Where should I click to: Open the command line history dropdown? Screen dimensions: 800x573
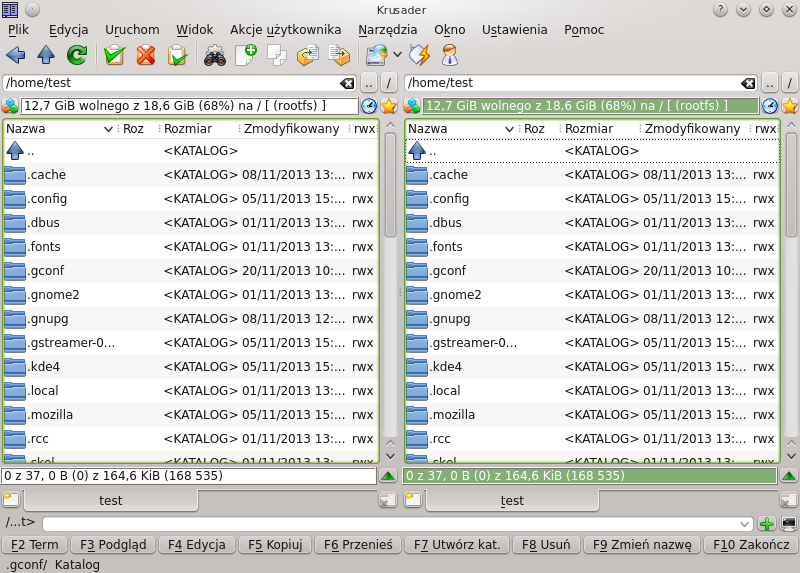[743, 523]
